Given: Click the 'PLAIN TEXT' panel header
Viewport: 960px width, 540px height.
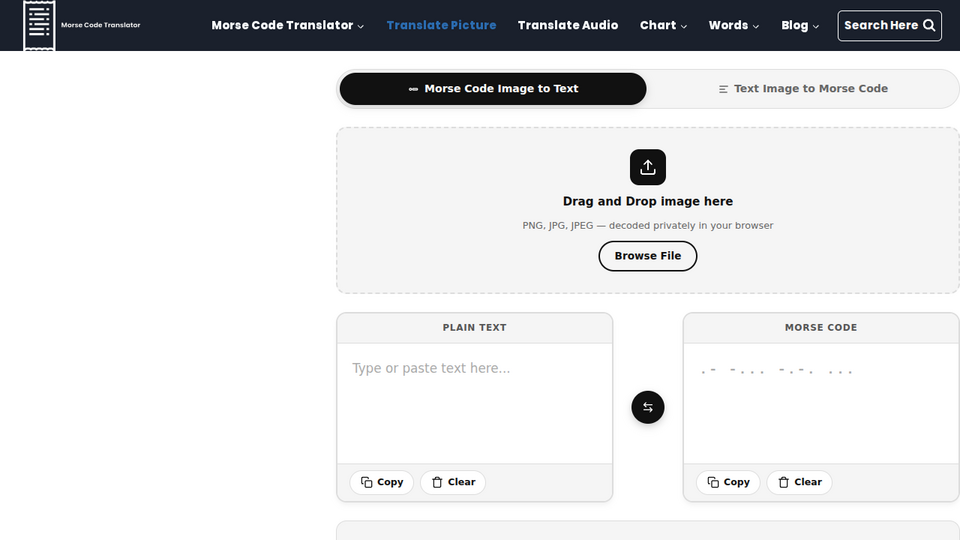Looking at the screenshot, I should (x=474, y=328).
